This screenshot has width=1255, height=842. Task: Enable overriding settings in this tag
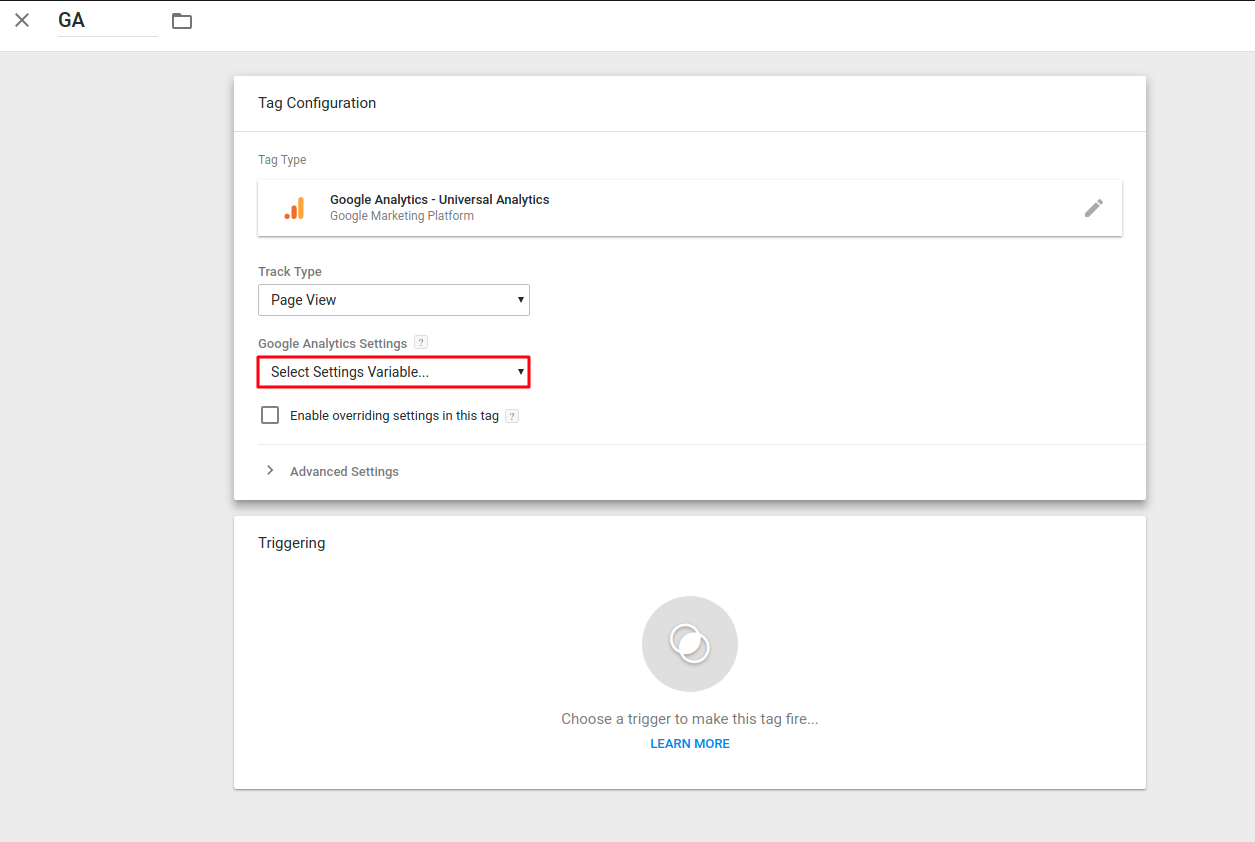(270, 415)
